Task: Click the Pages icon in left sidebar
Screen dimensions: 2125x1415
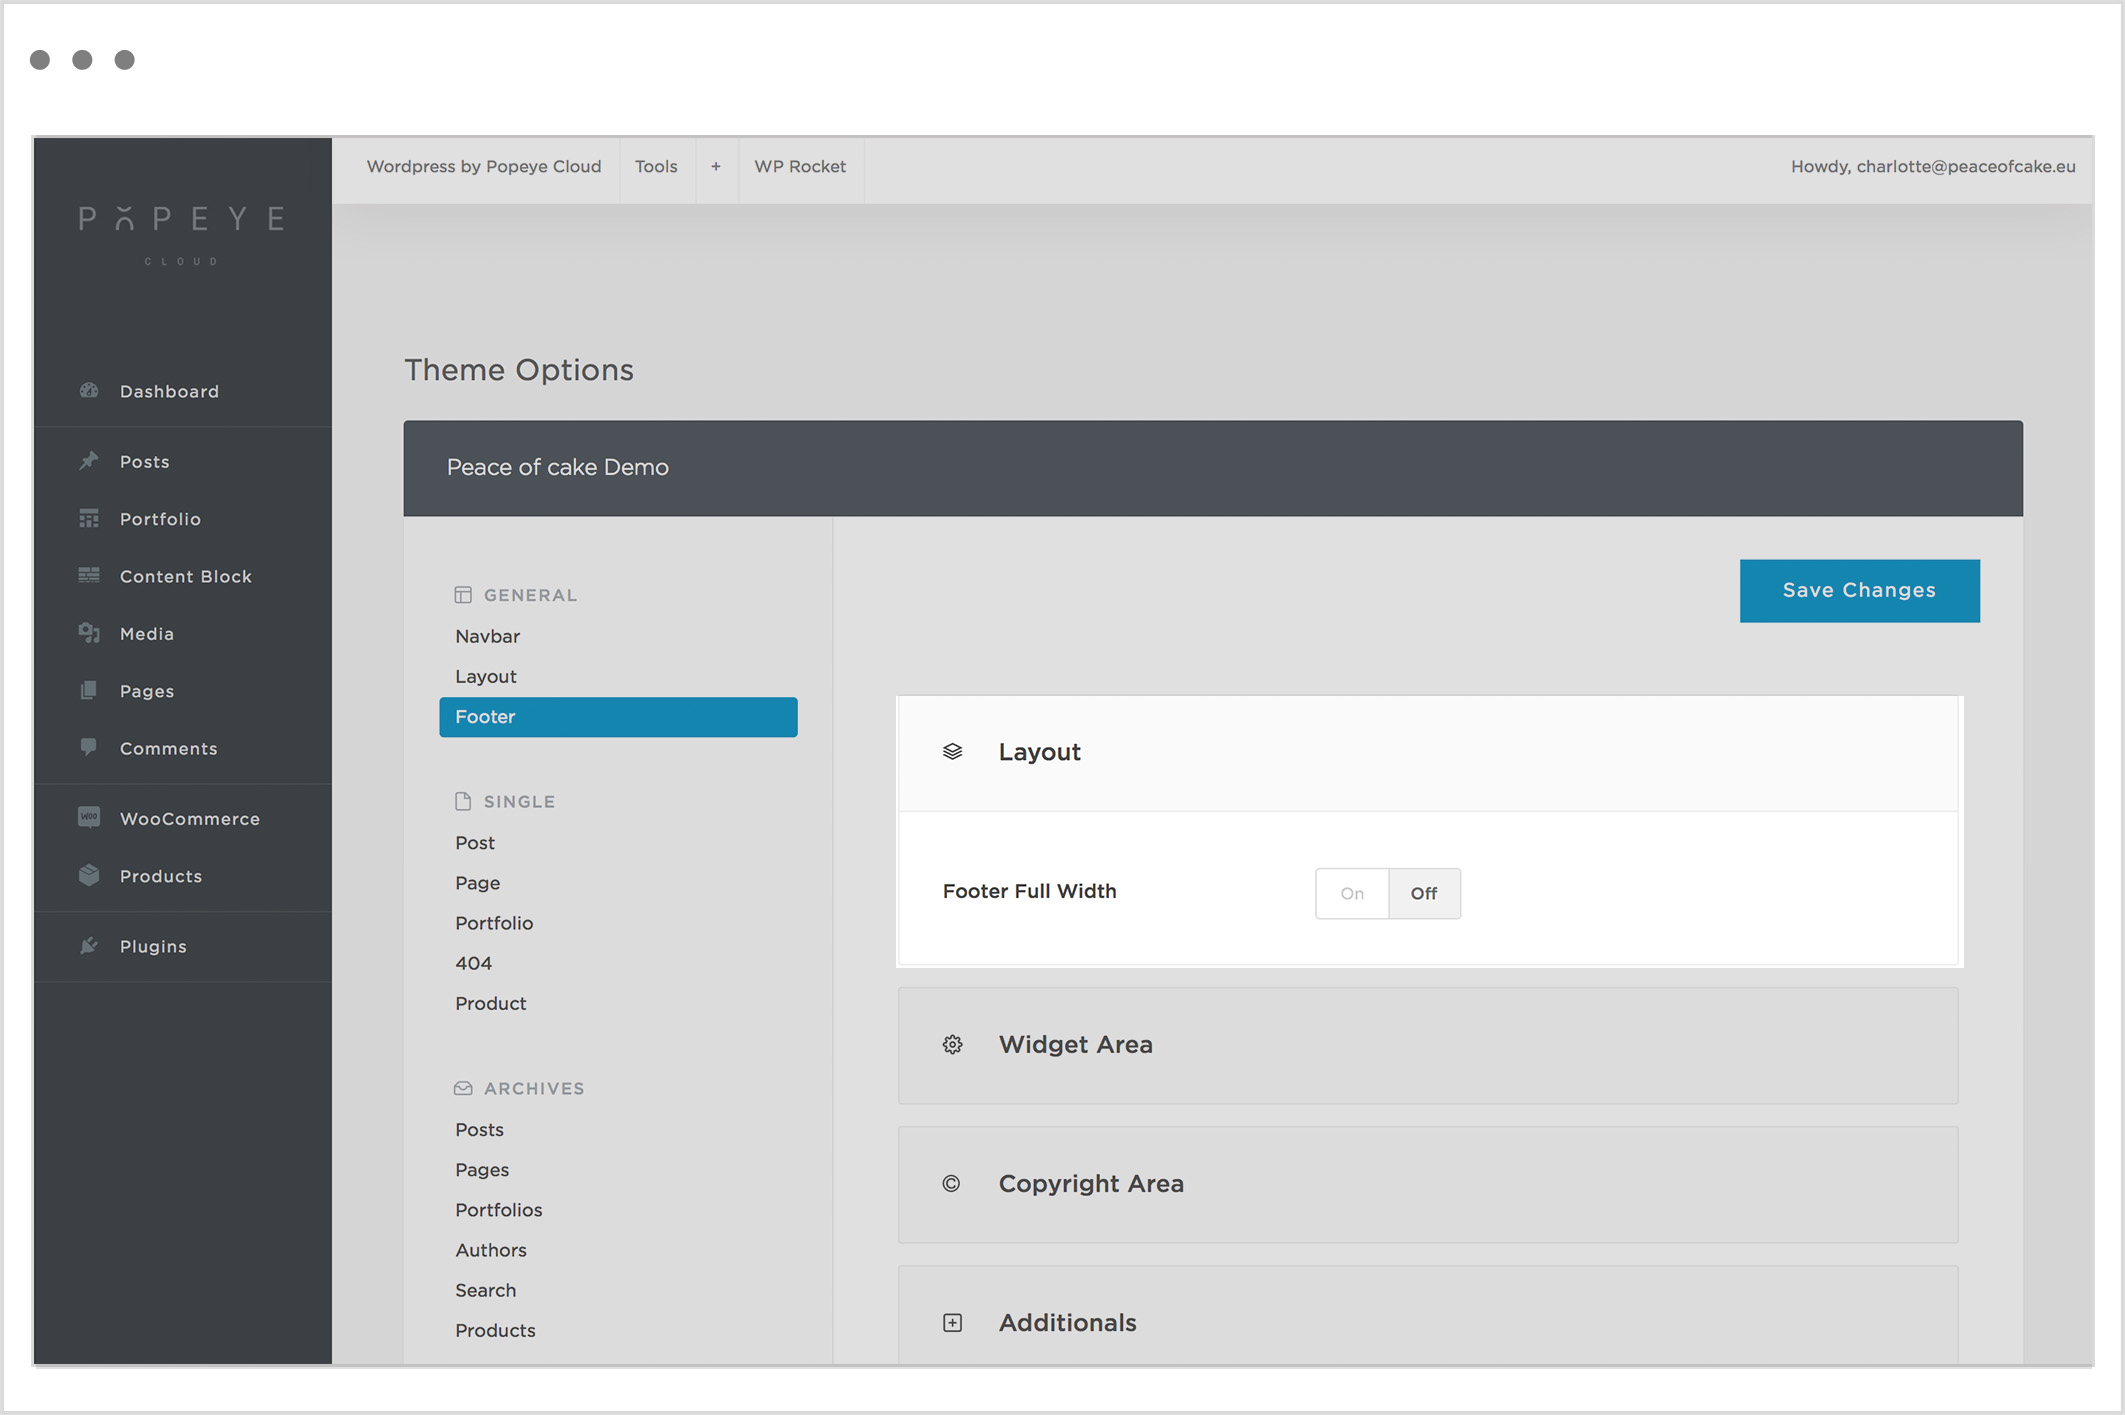Action: tap(89, 690)
